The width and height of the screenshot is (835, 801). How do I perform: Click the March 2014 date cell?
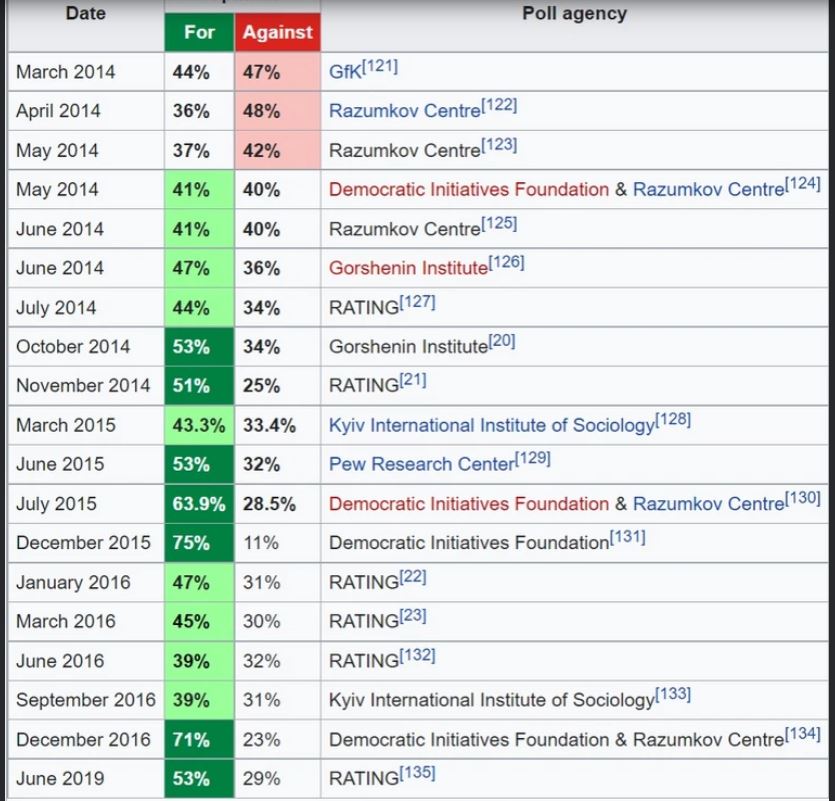[66, 72]
